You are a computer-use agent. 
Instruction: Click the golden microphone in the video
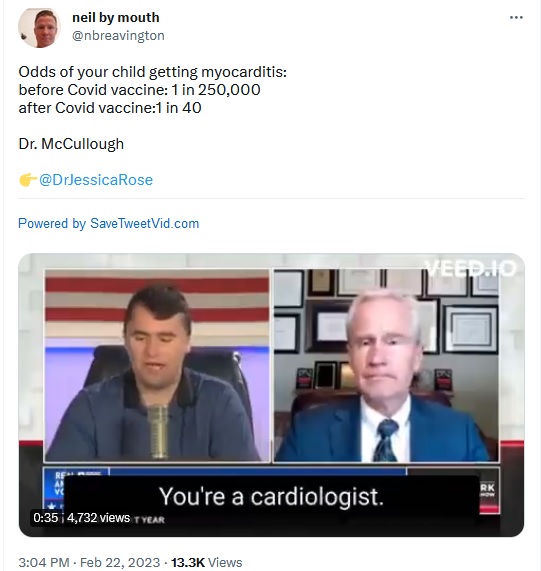tap(159, 431)
